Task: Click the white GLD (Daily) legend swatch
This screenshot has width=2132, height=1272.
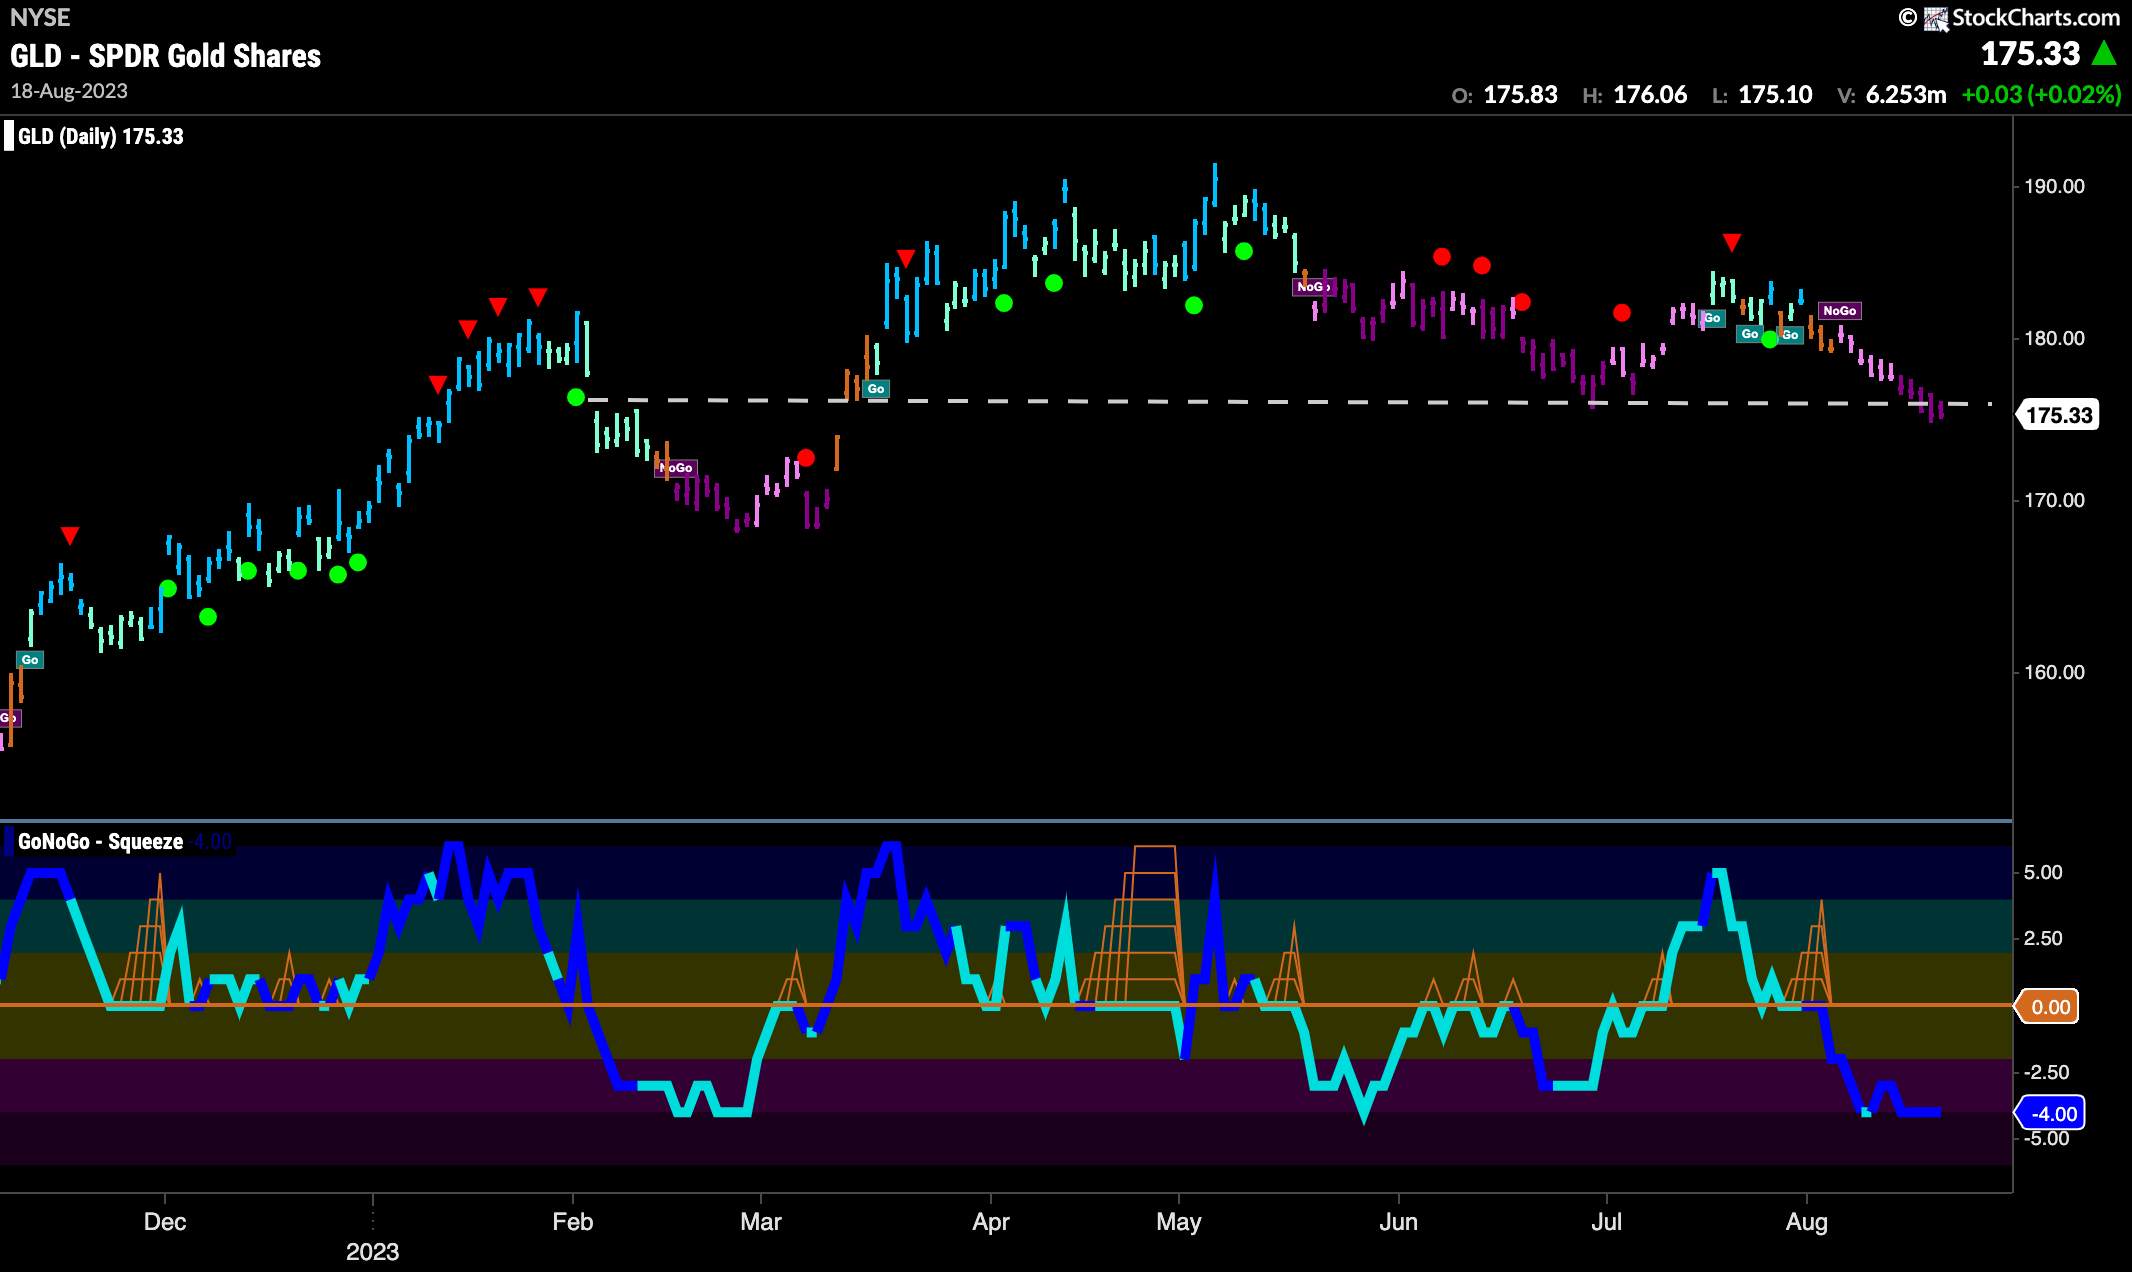Action: 9,136
